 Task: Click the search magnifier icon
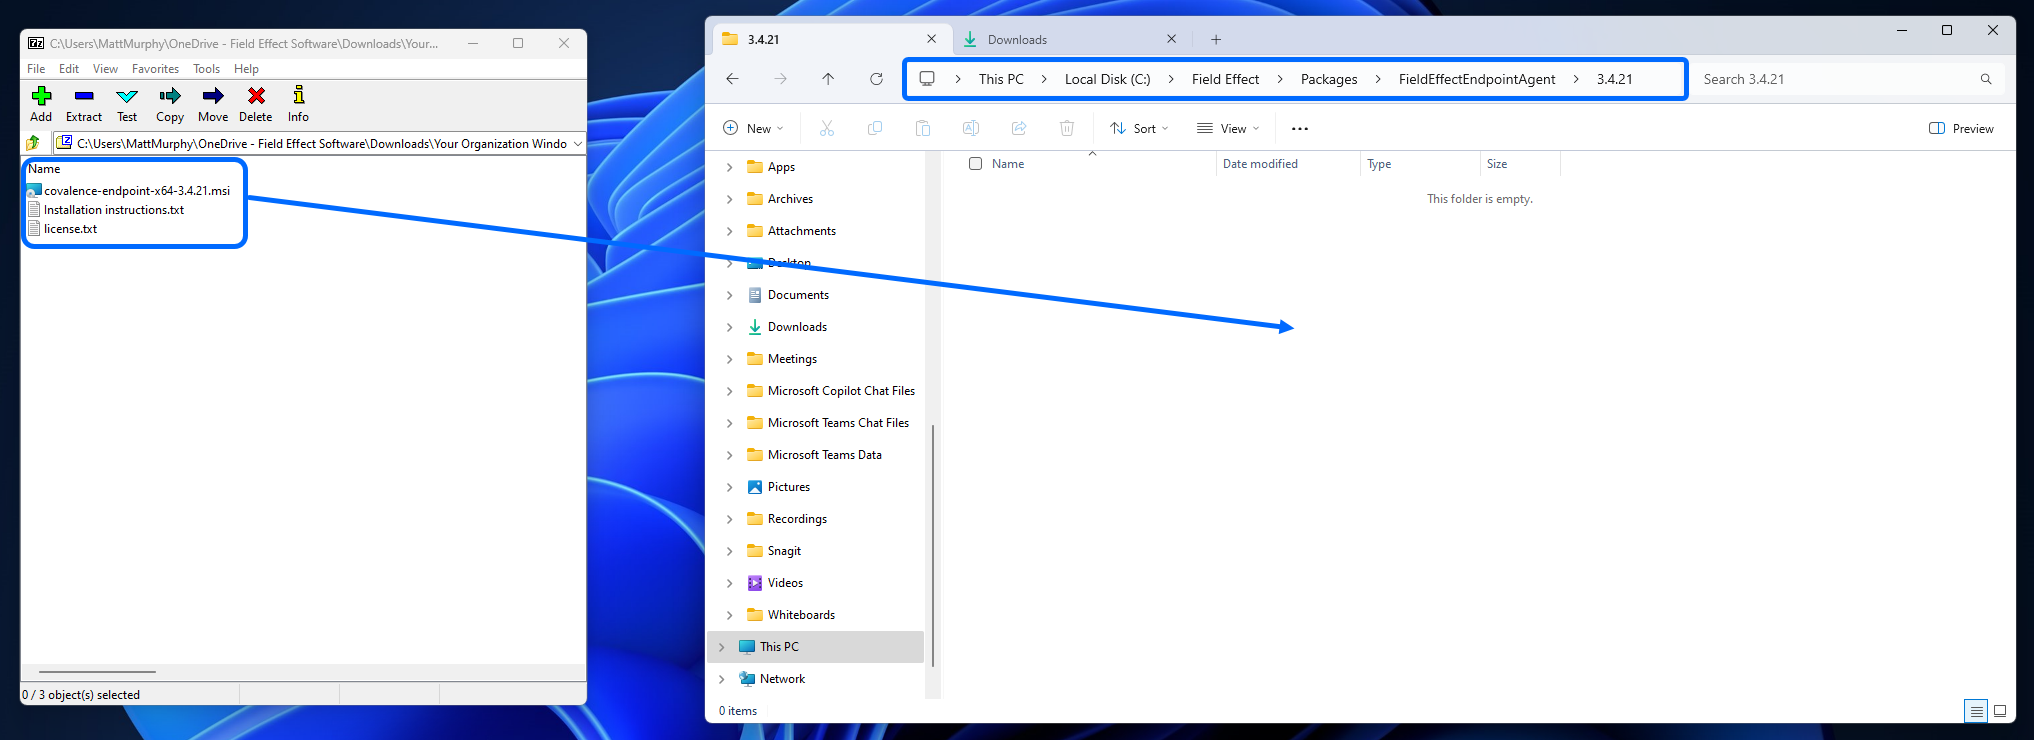click(1986, 79)
